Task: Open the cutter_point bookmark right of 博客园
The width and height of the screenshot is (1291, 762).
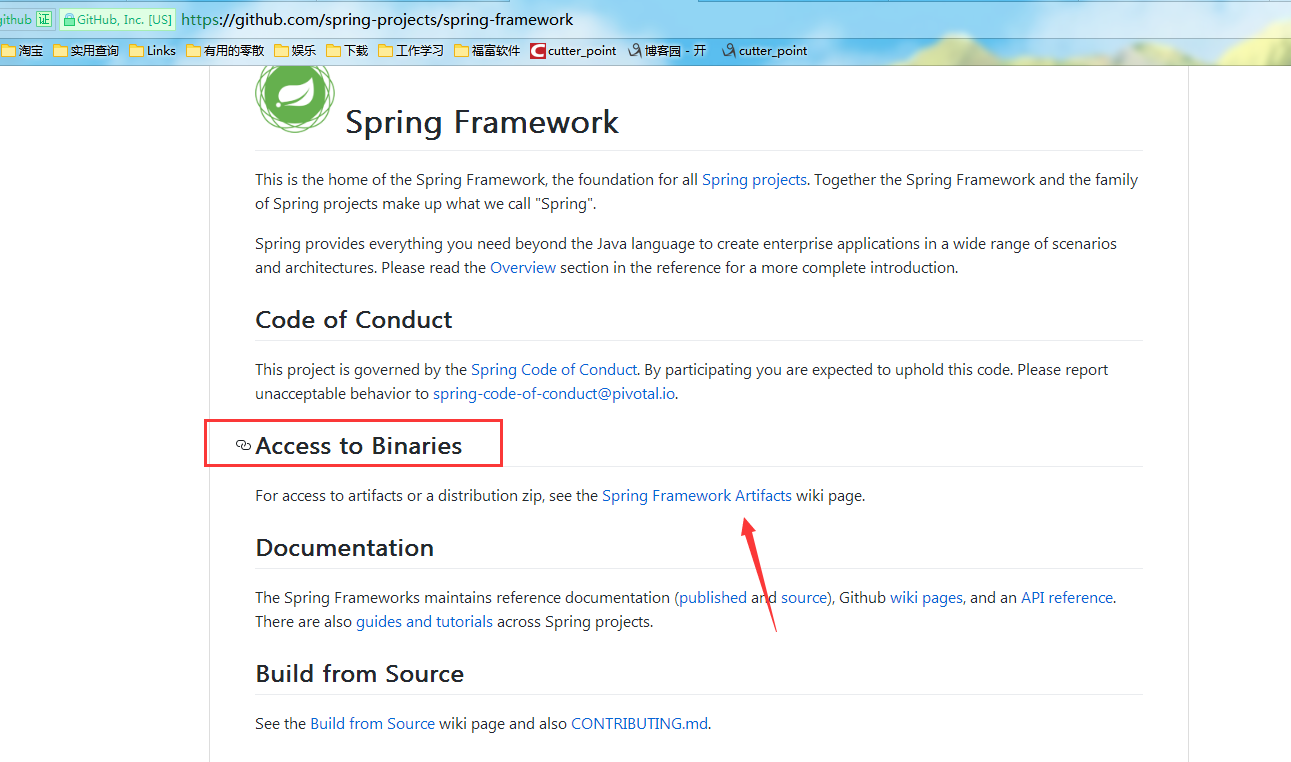Action: click(764, 51)
